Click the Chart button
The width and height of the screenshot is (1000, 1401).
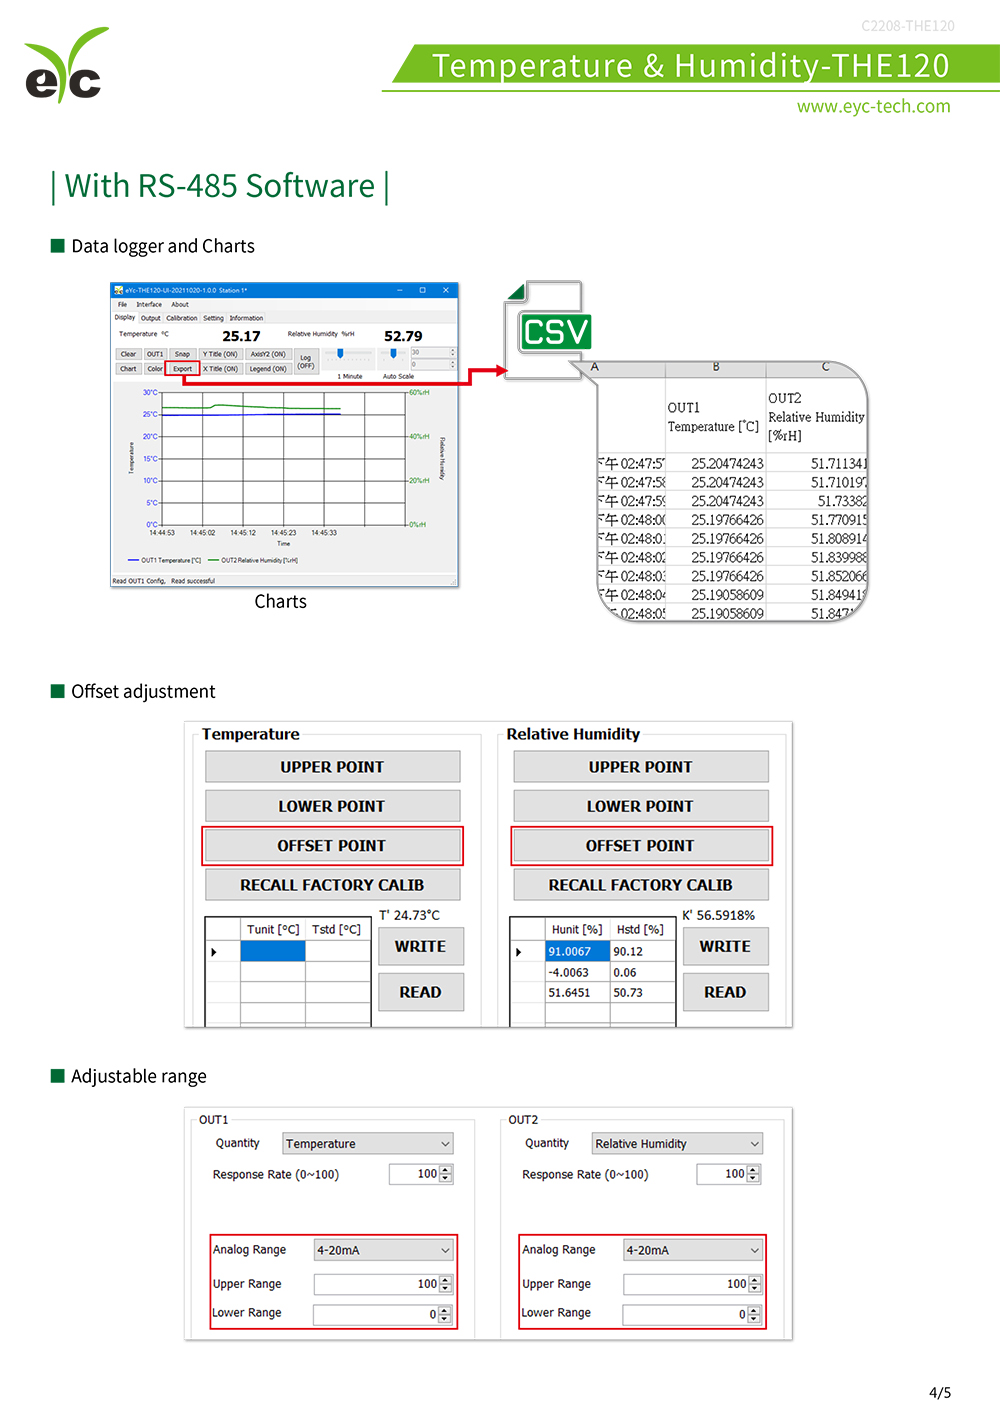(128, 369)
